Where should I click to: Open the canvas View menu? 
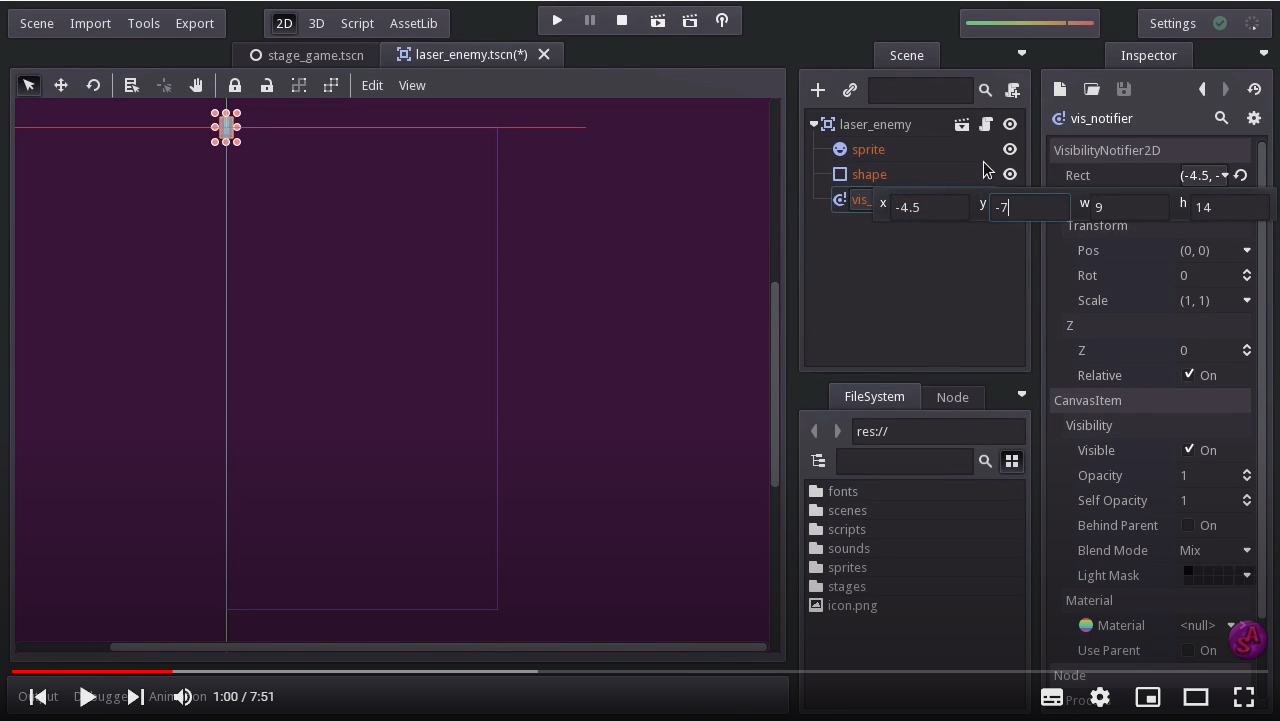[x=412, y=85]
